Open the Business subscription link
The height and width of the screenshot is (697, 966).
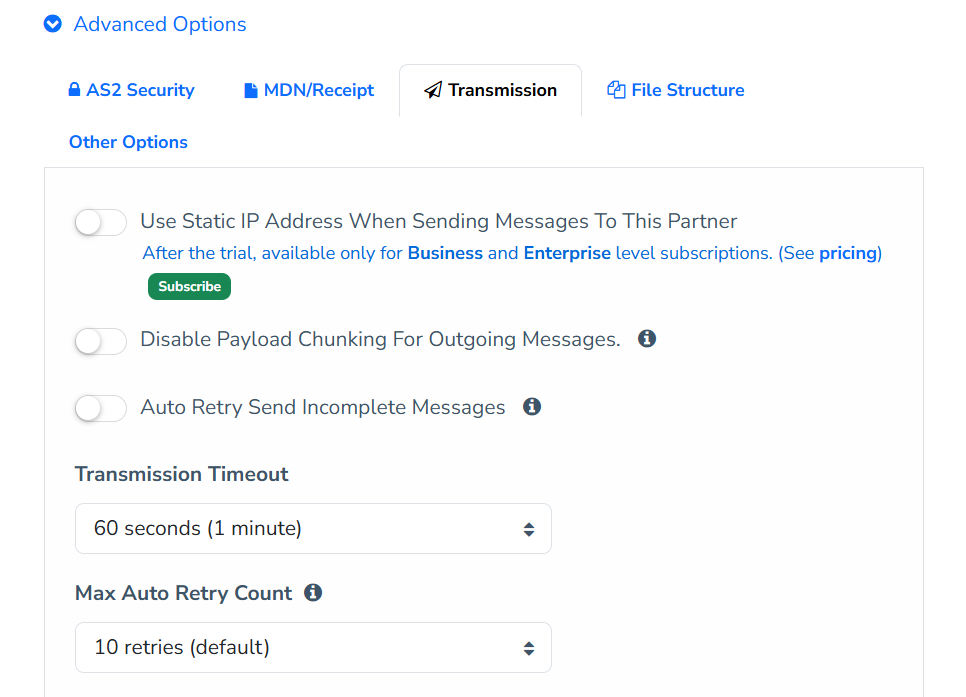coord(445,253)
